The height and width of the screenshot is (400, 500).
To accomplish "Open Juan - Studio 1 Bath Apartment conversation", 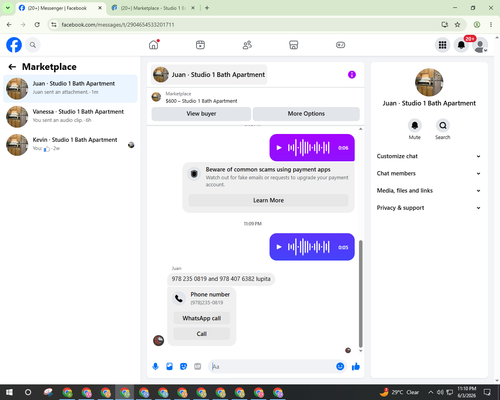I will click(70, 89).
